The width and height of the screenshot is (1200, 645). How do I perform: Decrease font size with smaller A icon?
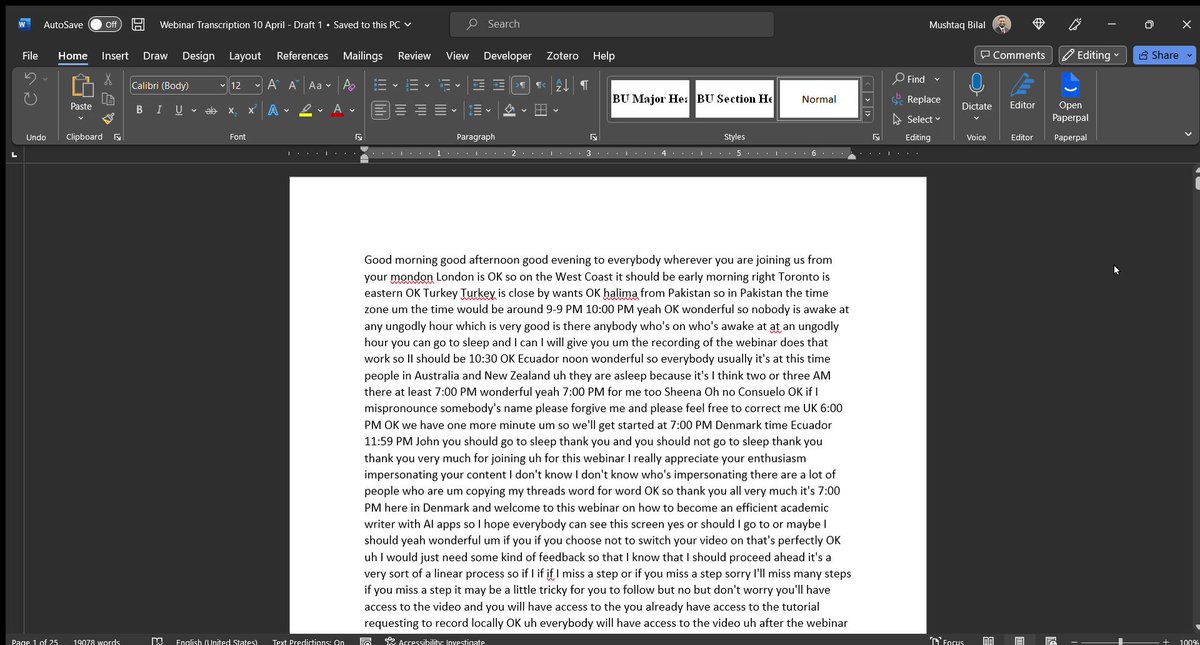point(294,86)
